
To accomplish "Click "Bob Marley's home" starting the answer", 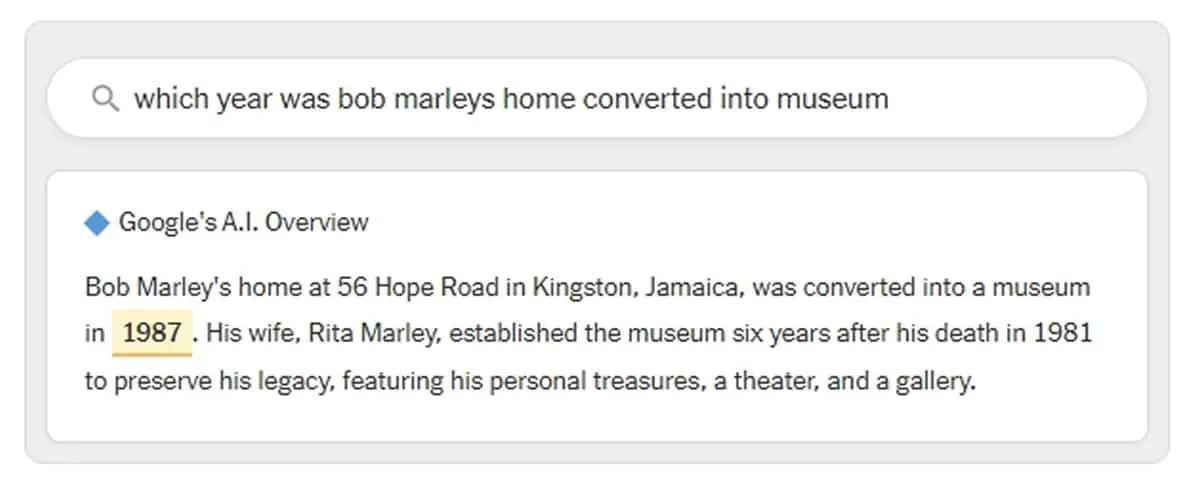I will 165,288.
